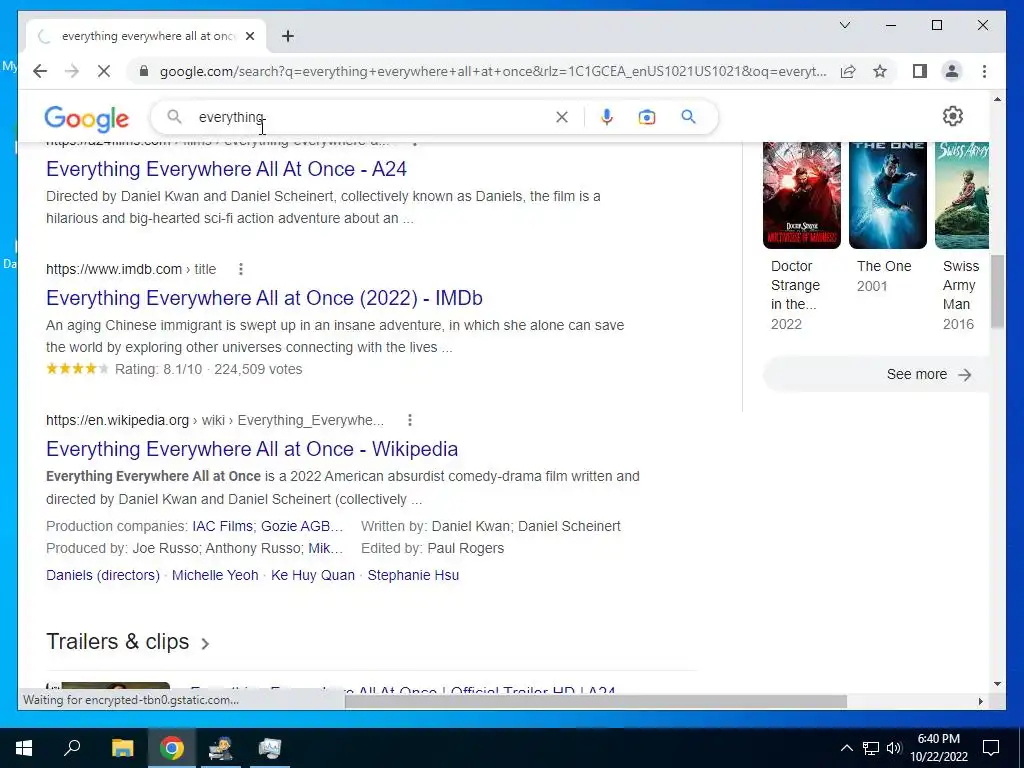Open File Explorer from the taskbar
The image size is (1024, 768).
122,748
